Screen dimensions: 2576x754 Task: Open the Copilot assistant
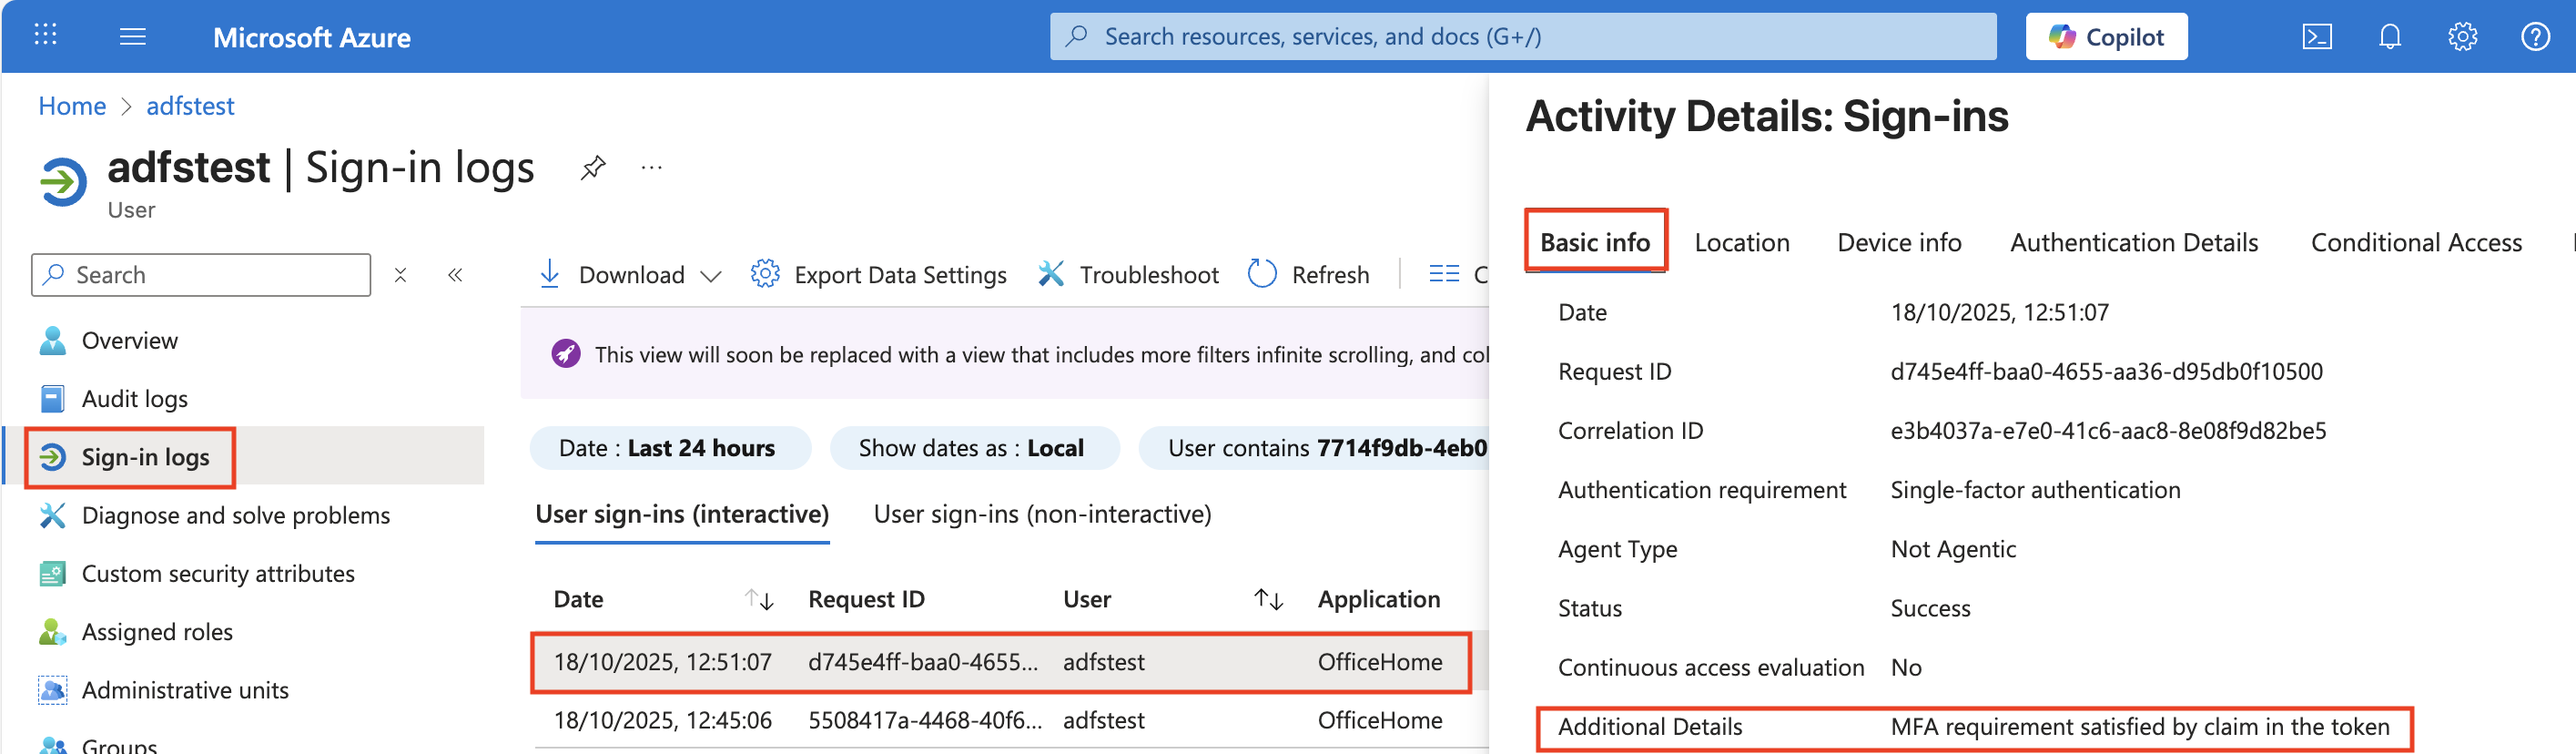click(x=2105, y=37)
